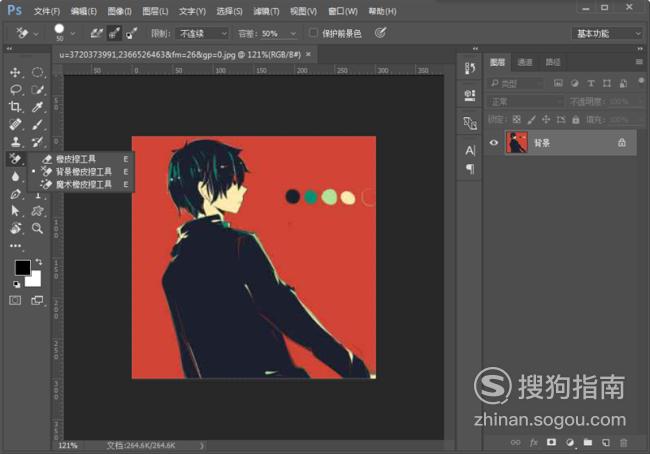650x454 pixels.
Task: Create a new layer button
Action: [606, 442]
